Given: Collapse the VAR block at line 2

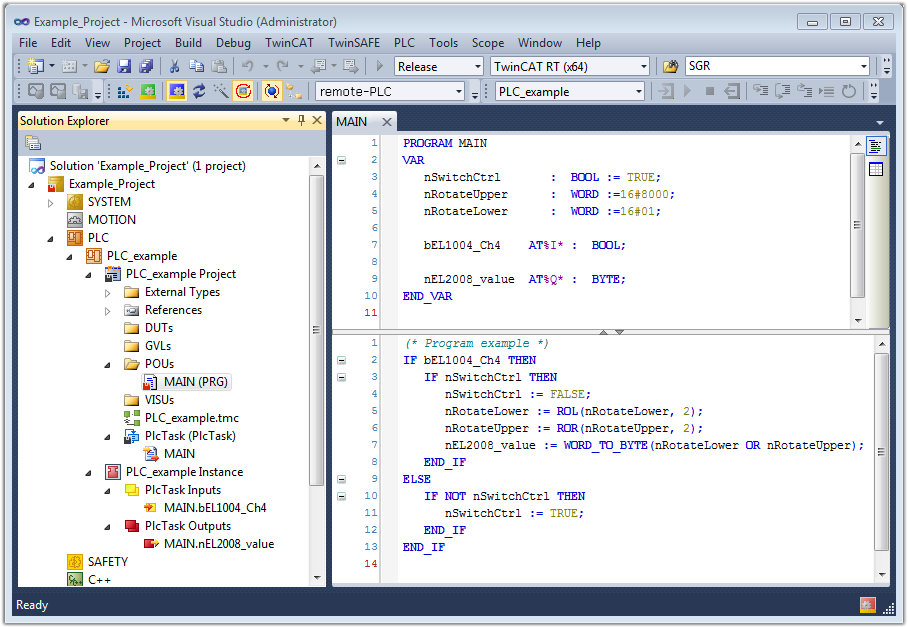Looking at the screenshot, I should click(x=340, y=160).
